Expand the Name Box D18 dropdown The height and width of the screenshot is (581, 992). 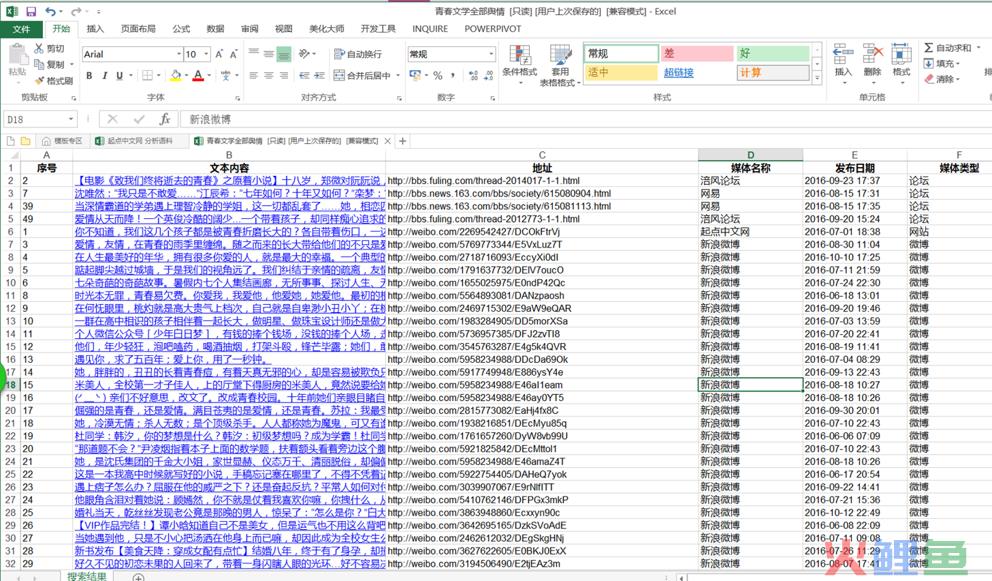71,119
